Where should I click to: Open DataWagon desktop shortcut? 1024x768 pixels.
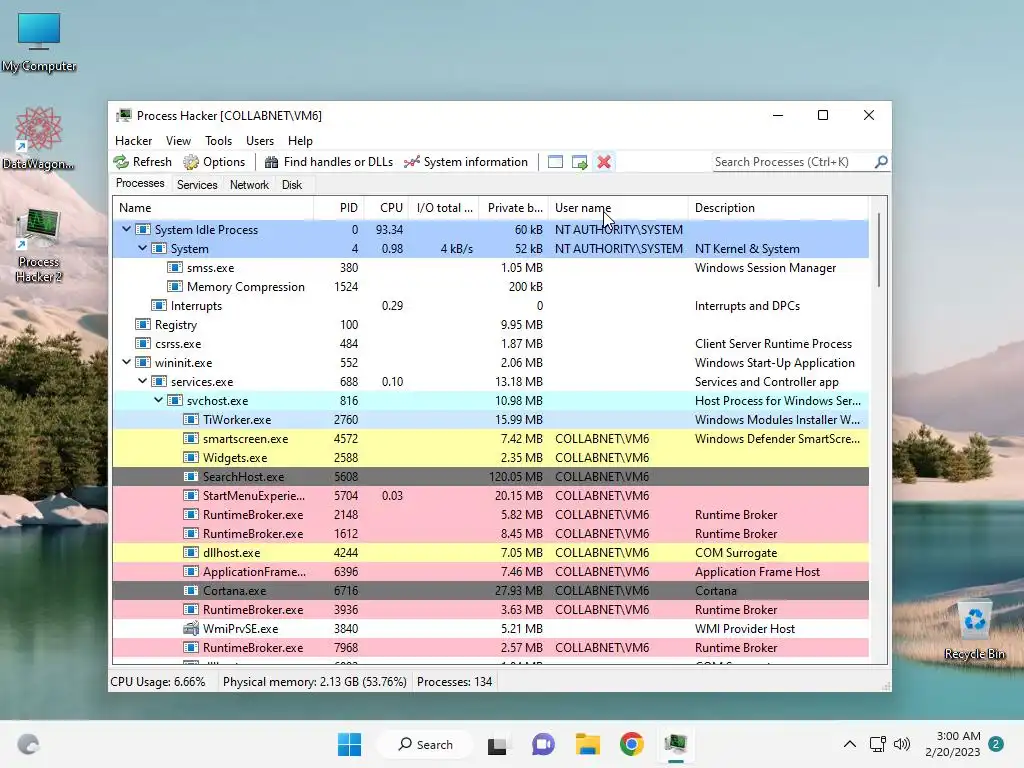pos(39,138)
